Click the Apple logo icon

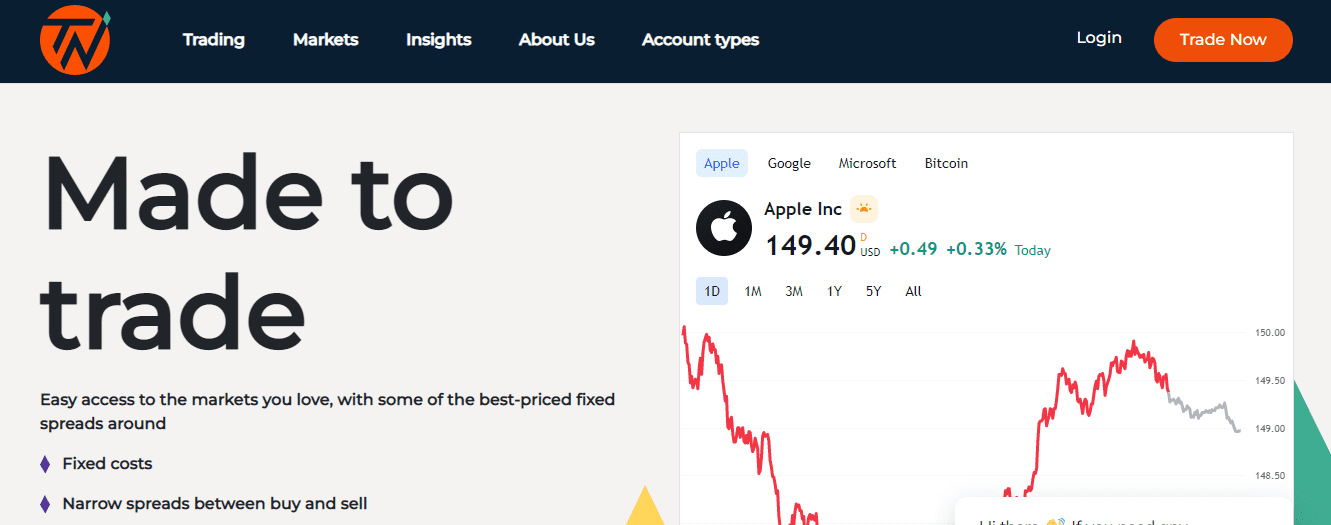pyautogui.click(x=723, y=229)
